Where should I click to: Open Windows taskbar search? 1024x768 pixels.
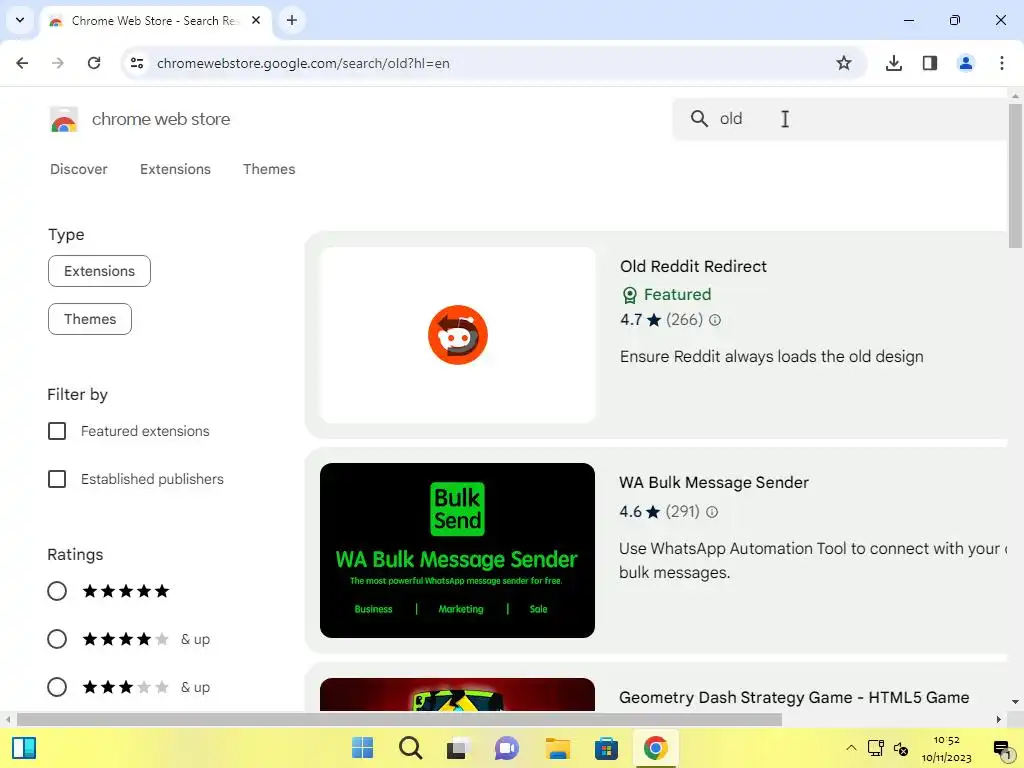point(411,748)
